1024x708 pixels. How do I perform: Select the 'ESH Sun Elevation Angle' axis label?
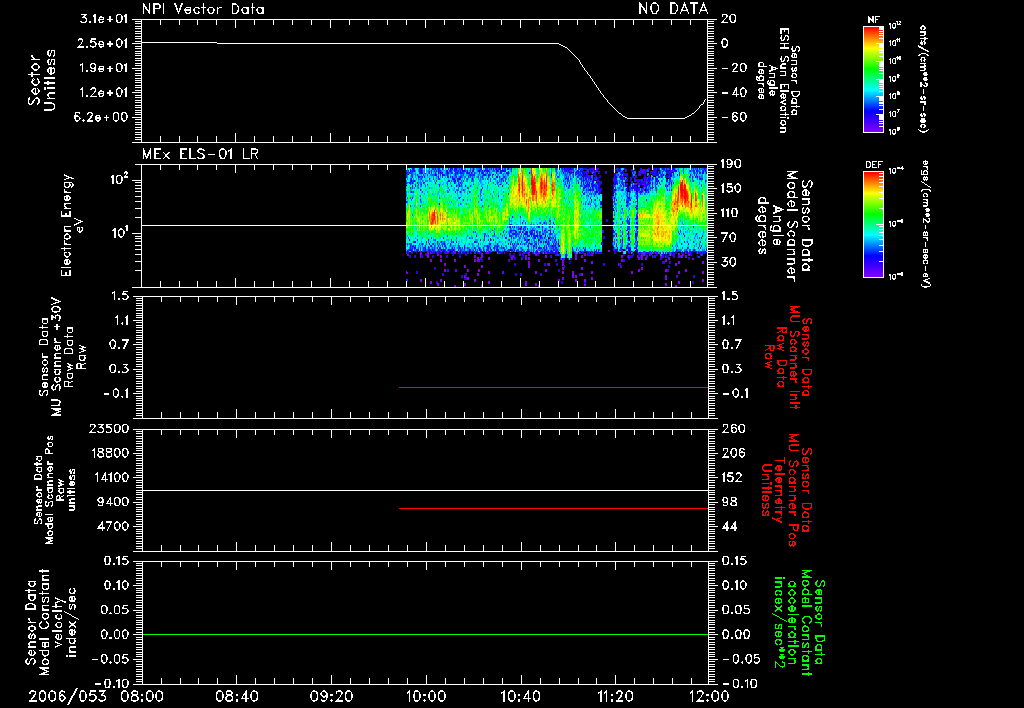click(x=778, y=80)
